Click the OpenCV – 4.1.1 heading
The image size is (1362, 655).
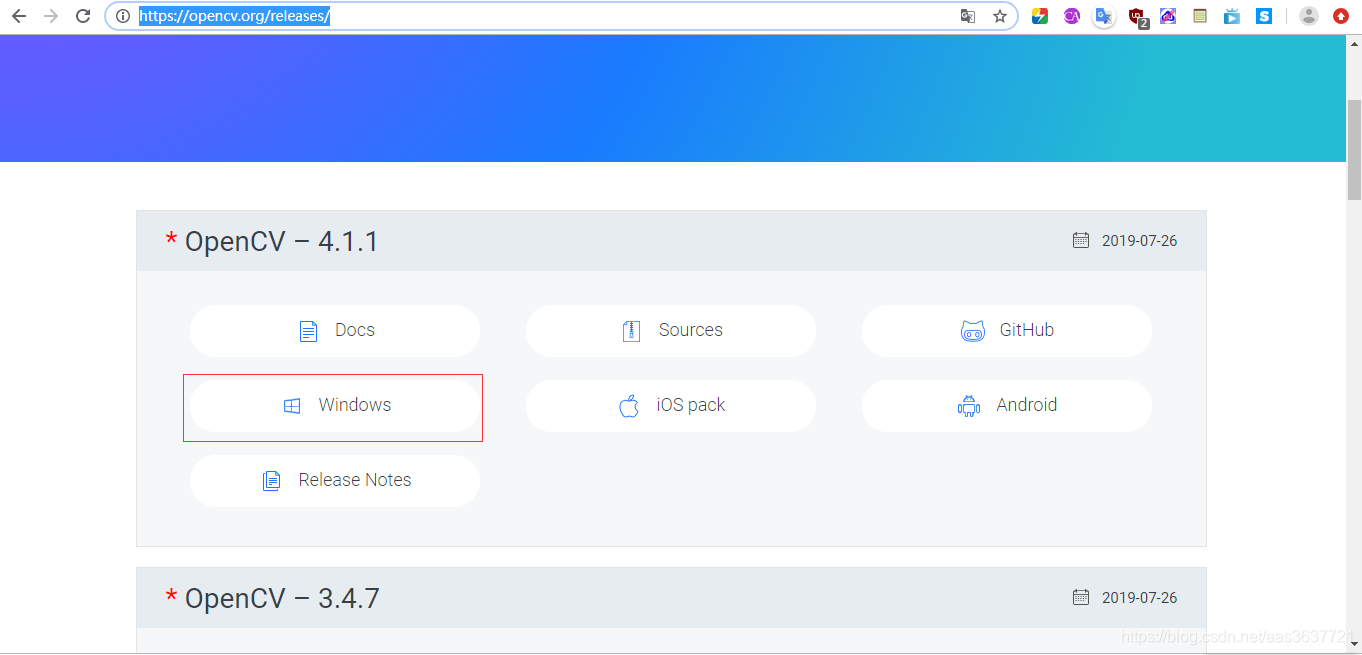[281, 241]
